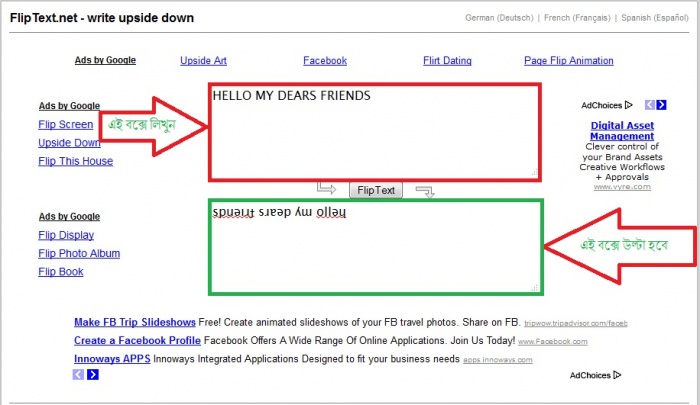Click Ads by Google above Flip Display

pyautogui.click(x=69, y=217)
